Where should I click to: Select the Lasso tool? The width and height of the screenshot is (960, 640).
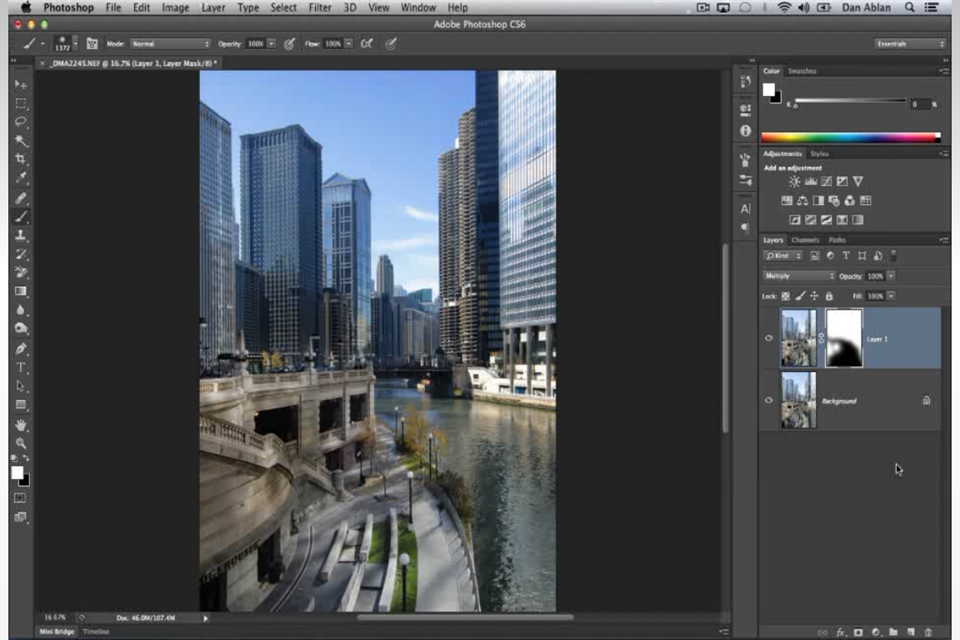(21, 122)
